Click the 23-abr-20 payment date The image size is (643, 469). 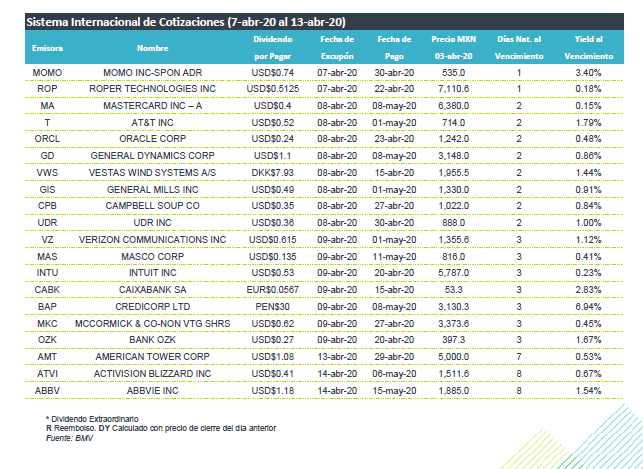click(x=394, y=139)
